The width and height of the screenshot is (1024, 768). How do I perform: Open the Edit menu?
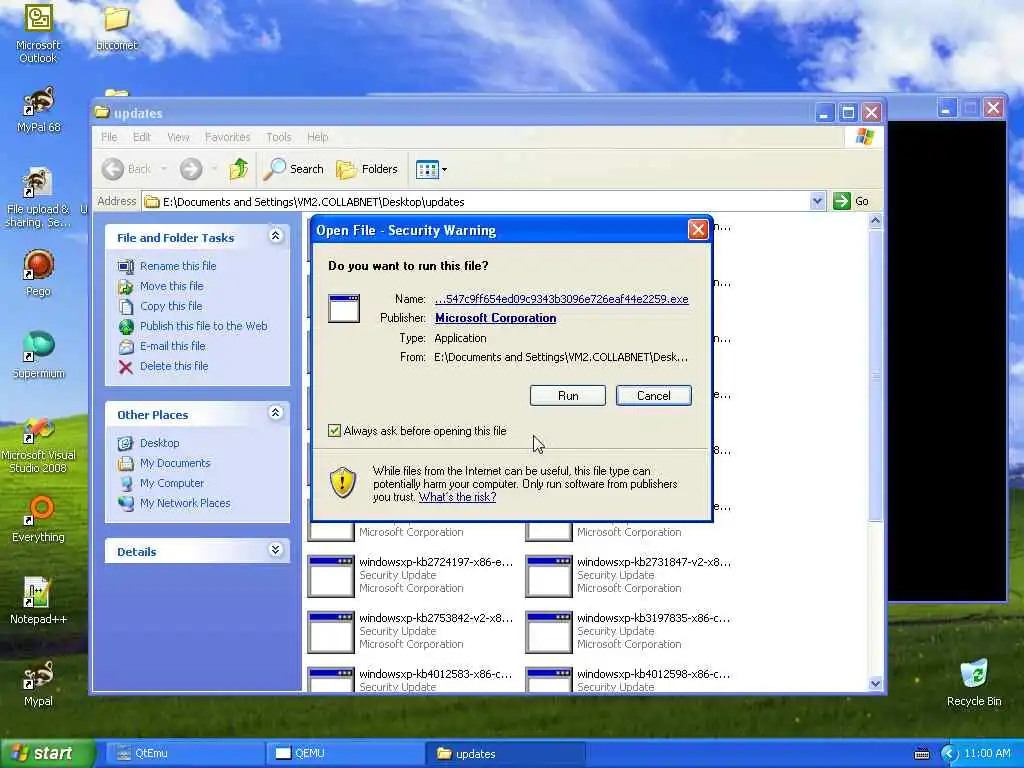point(142,137)
